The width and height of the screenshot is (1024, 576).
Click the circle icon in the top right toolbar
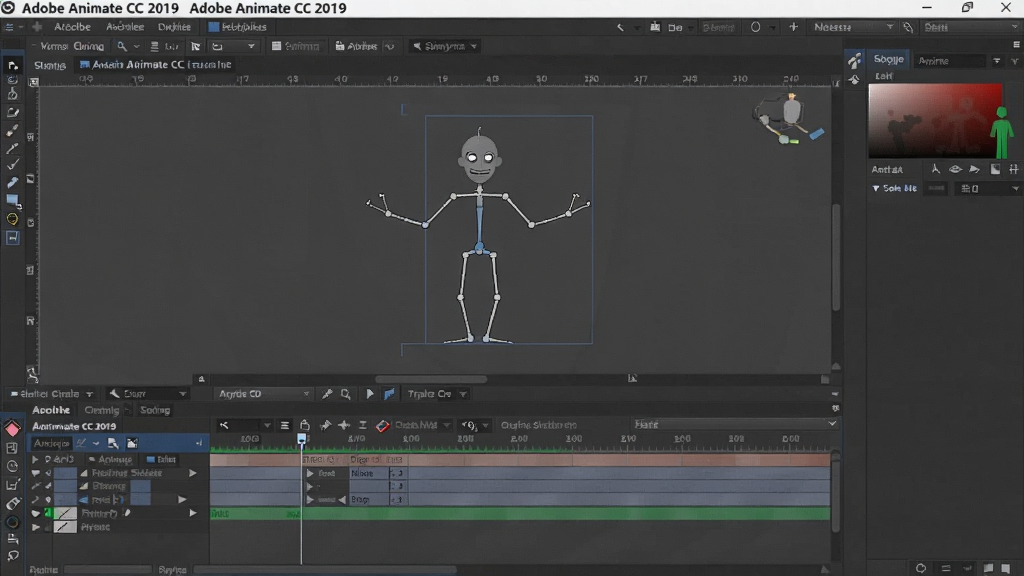[756, 27]
